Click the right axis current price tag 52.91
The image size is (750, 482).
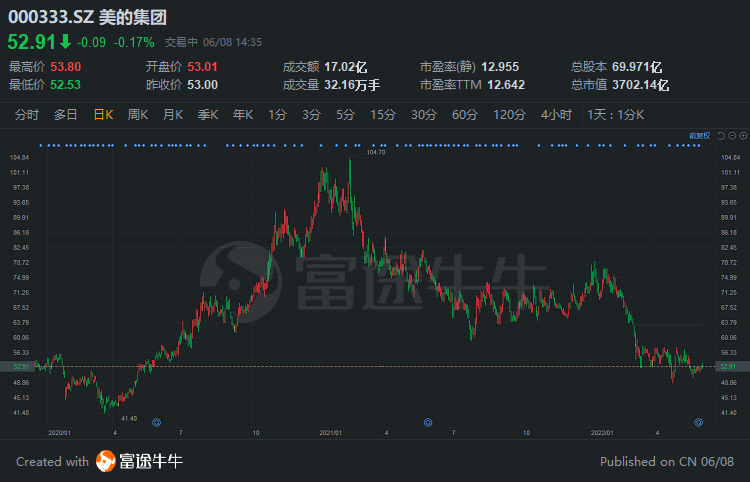[x=732, y=366]
